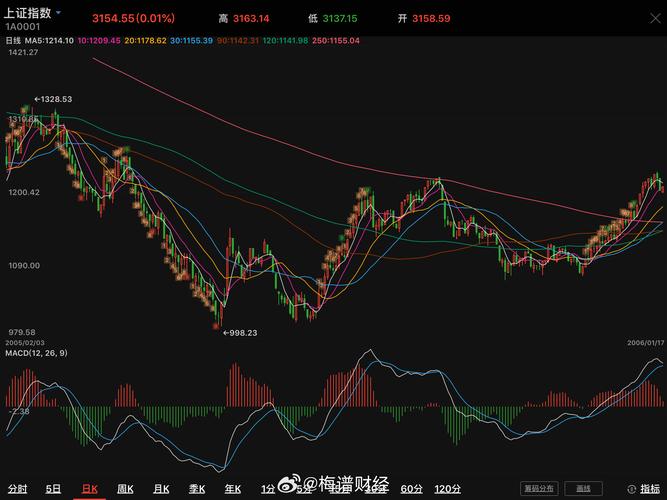Click the 998.23 low price marker

coord(238,332)
